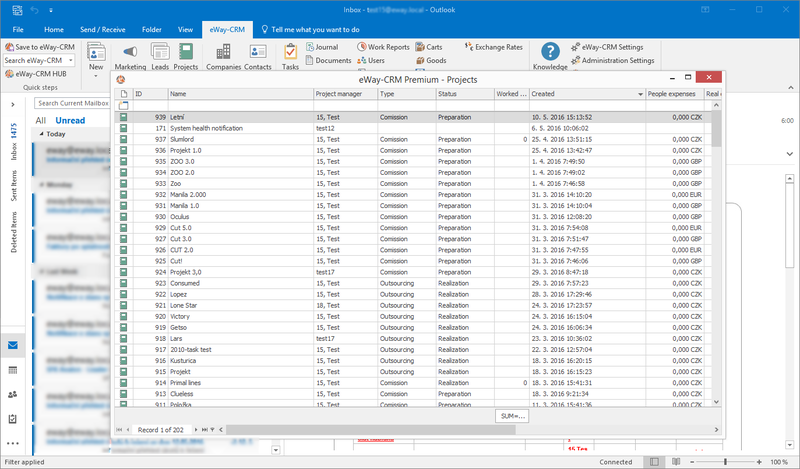The width and height of the screenshot is (800, 469).
Task: Select project row 'Kusturica'
Action: click(x=413, y=361)
